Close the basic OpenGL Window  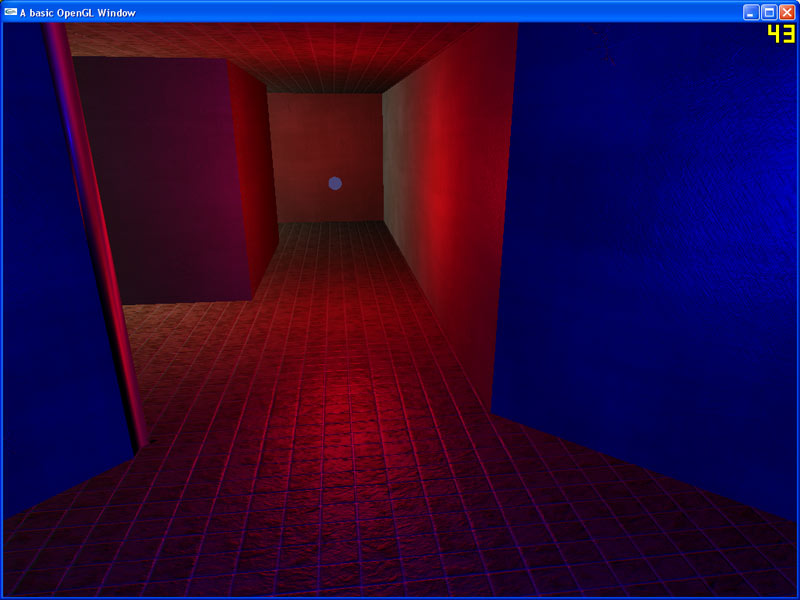[x=787, y=12]
